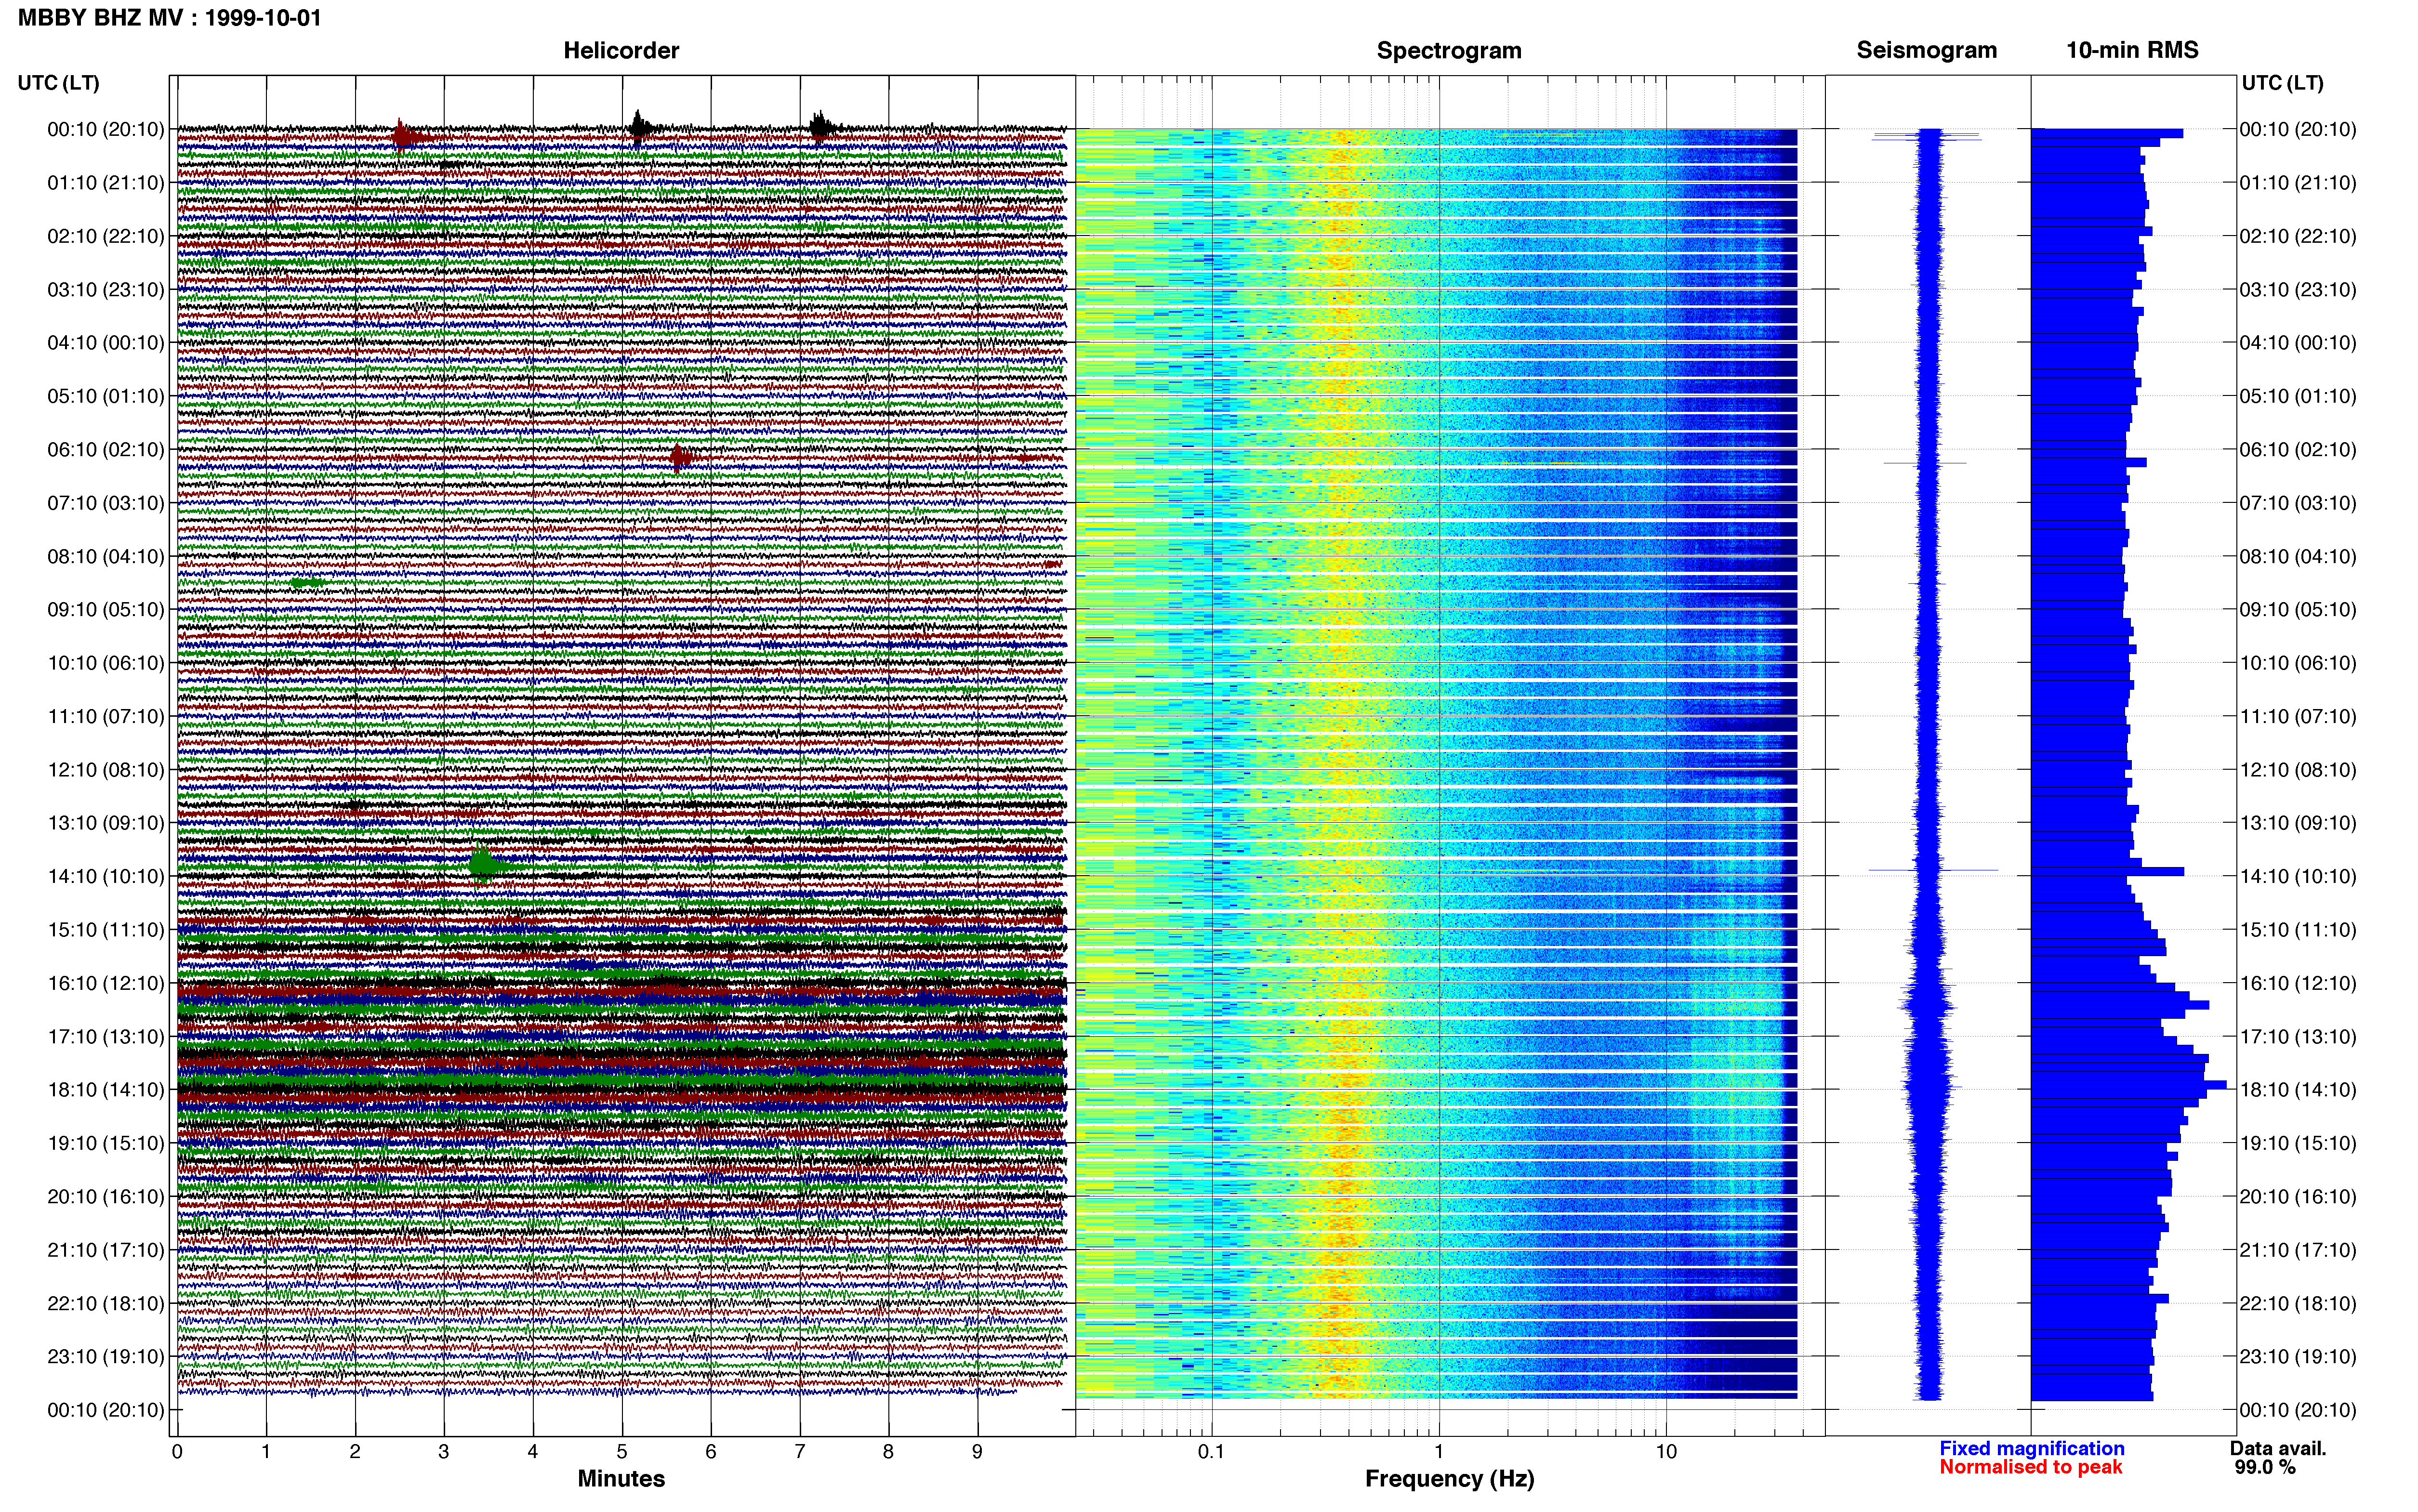Click the left time label '09:10 (05:10)'
Image resolution: width=2418 pixels, height=1512 pixels.
(106, 610)
